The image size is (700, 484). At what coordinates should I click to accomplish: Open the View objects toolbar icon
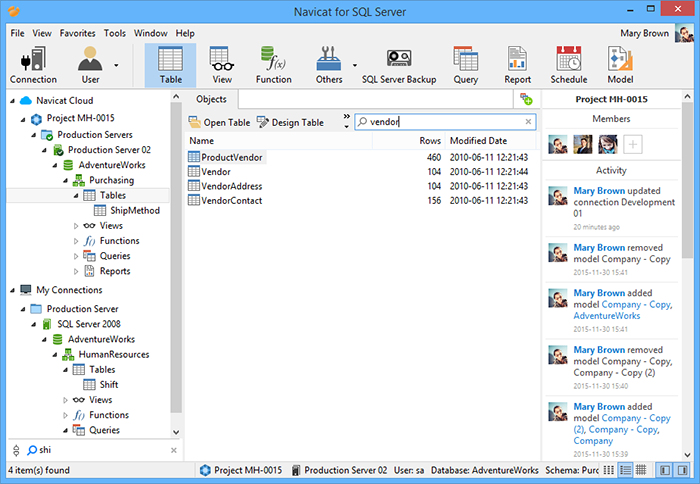(222, 65)
